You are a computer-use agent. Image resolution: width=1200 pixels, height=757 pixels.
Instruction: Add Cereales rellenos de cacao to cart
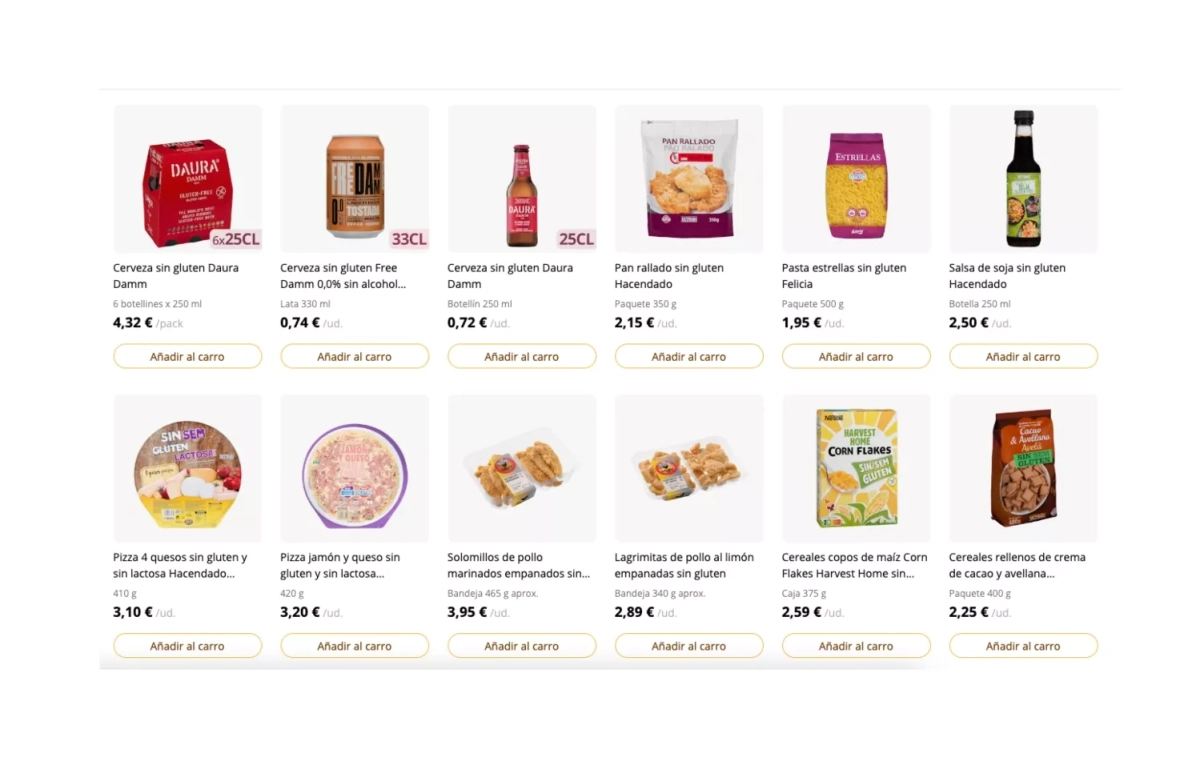(1022, 646)
